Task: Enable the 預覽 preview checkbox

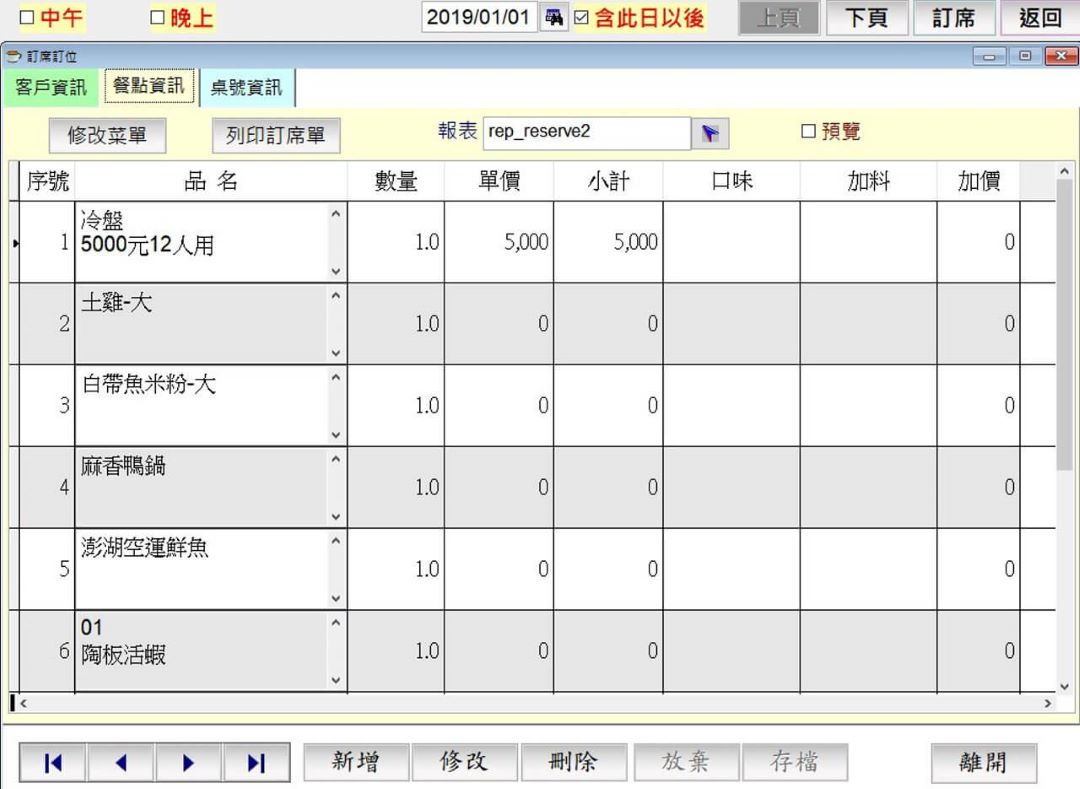Action: coord(809,131)
